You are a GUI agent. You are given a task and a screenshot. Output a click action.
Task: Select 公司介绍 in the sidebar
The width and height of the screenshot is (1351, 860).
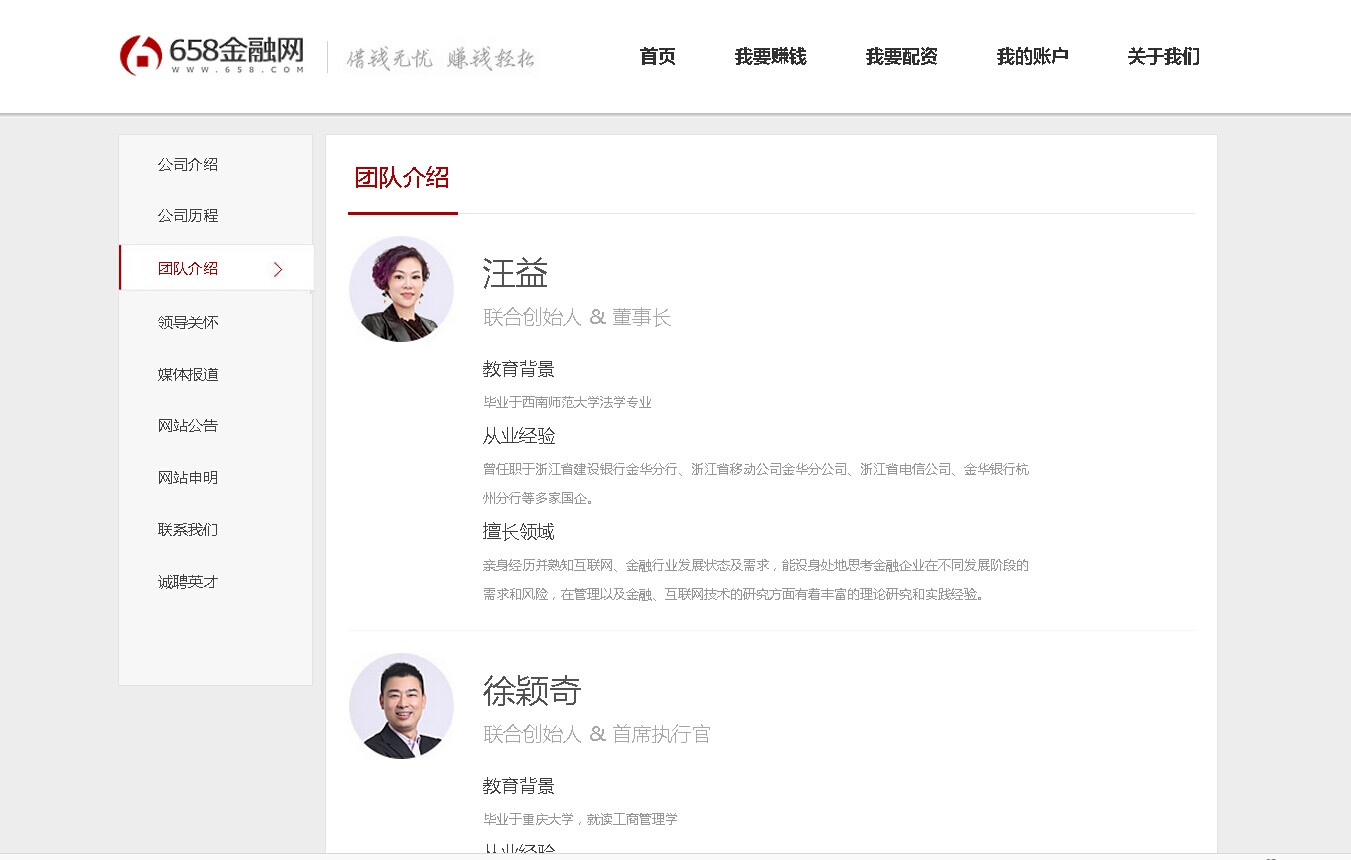coord(187,163)
